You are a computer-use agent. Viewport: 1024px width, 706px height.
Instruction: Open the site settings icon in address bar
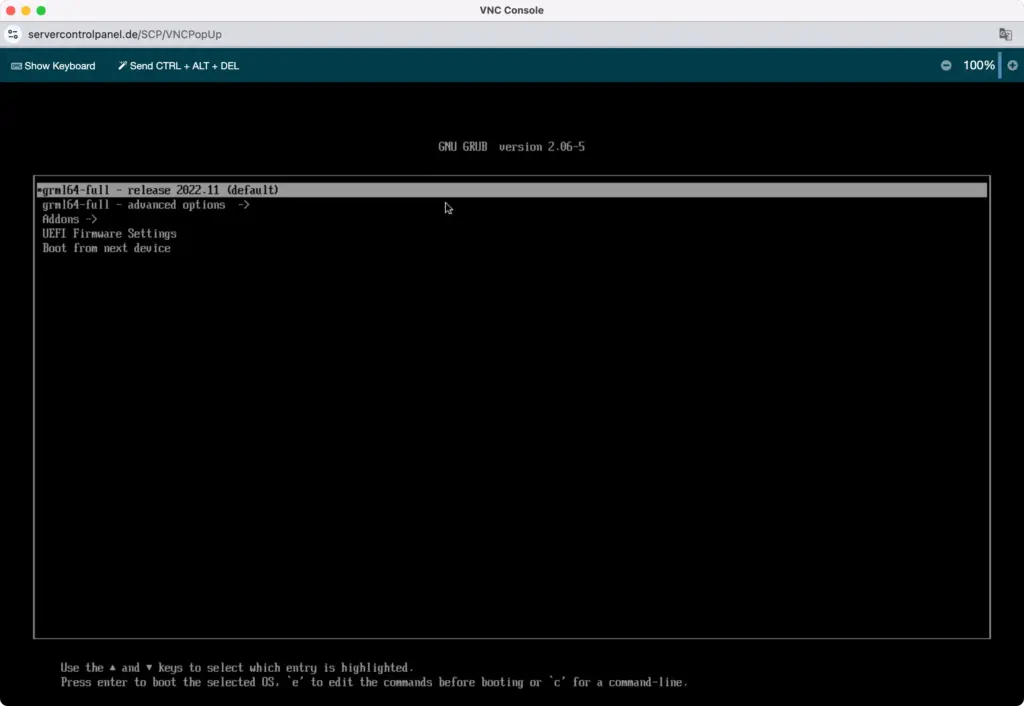12,34
